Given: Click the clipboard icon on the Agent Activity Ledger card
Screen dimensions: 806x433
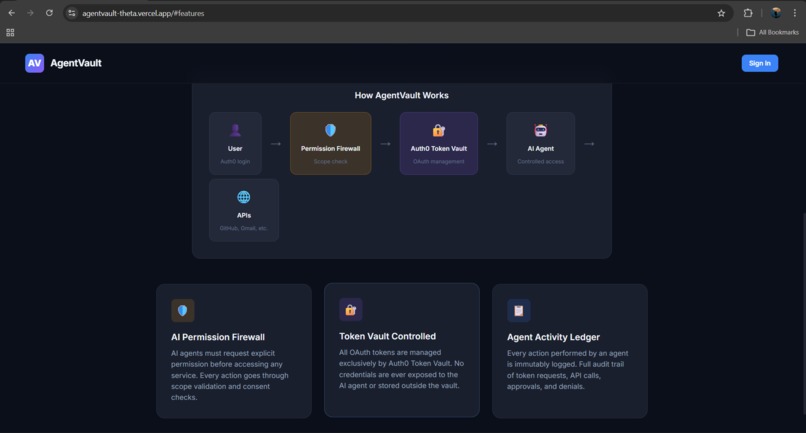Looking at the screenshot, I should point(519,311).
